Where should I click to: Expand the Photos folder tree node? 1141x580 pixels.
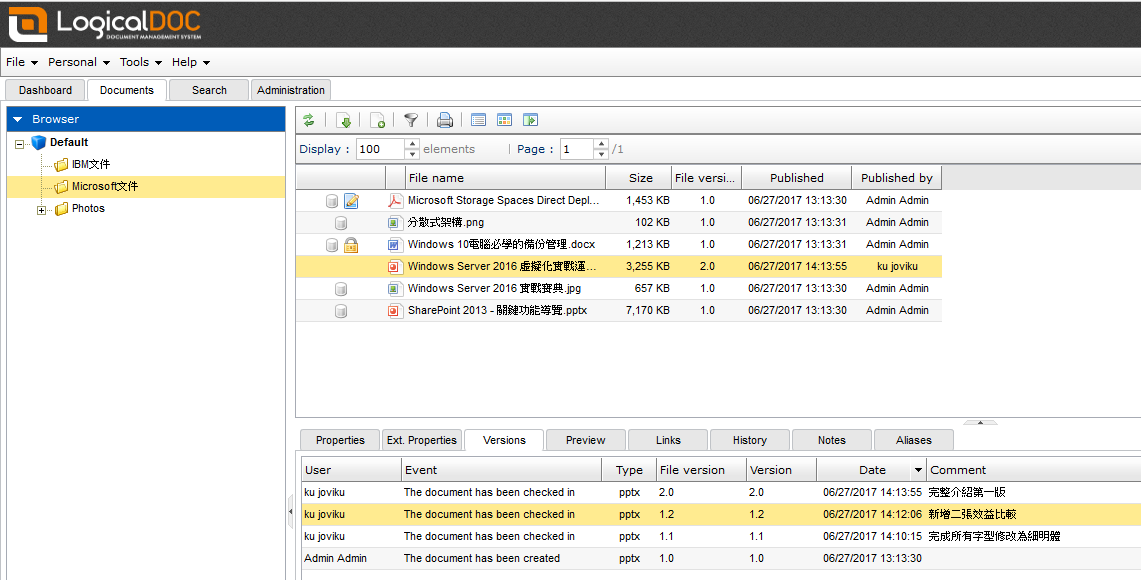pyautogui.click(x=41, y=210)
